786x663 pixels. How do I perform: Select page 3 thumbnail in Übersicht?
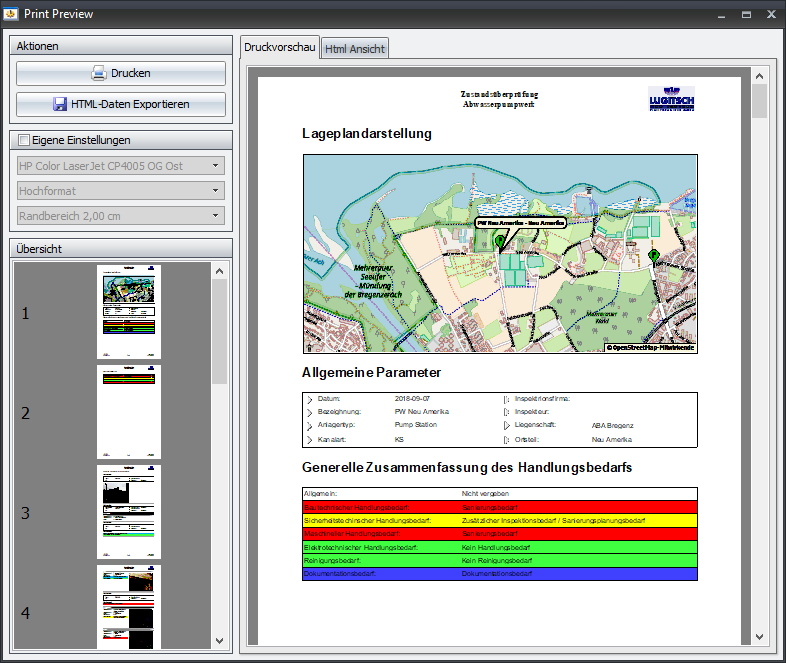pos(128,512)
